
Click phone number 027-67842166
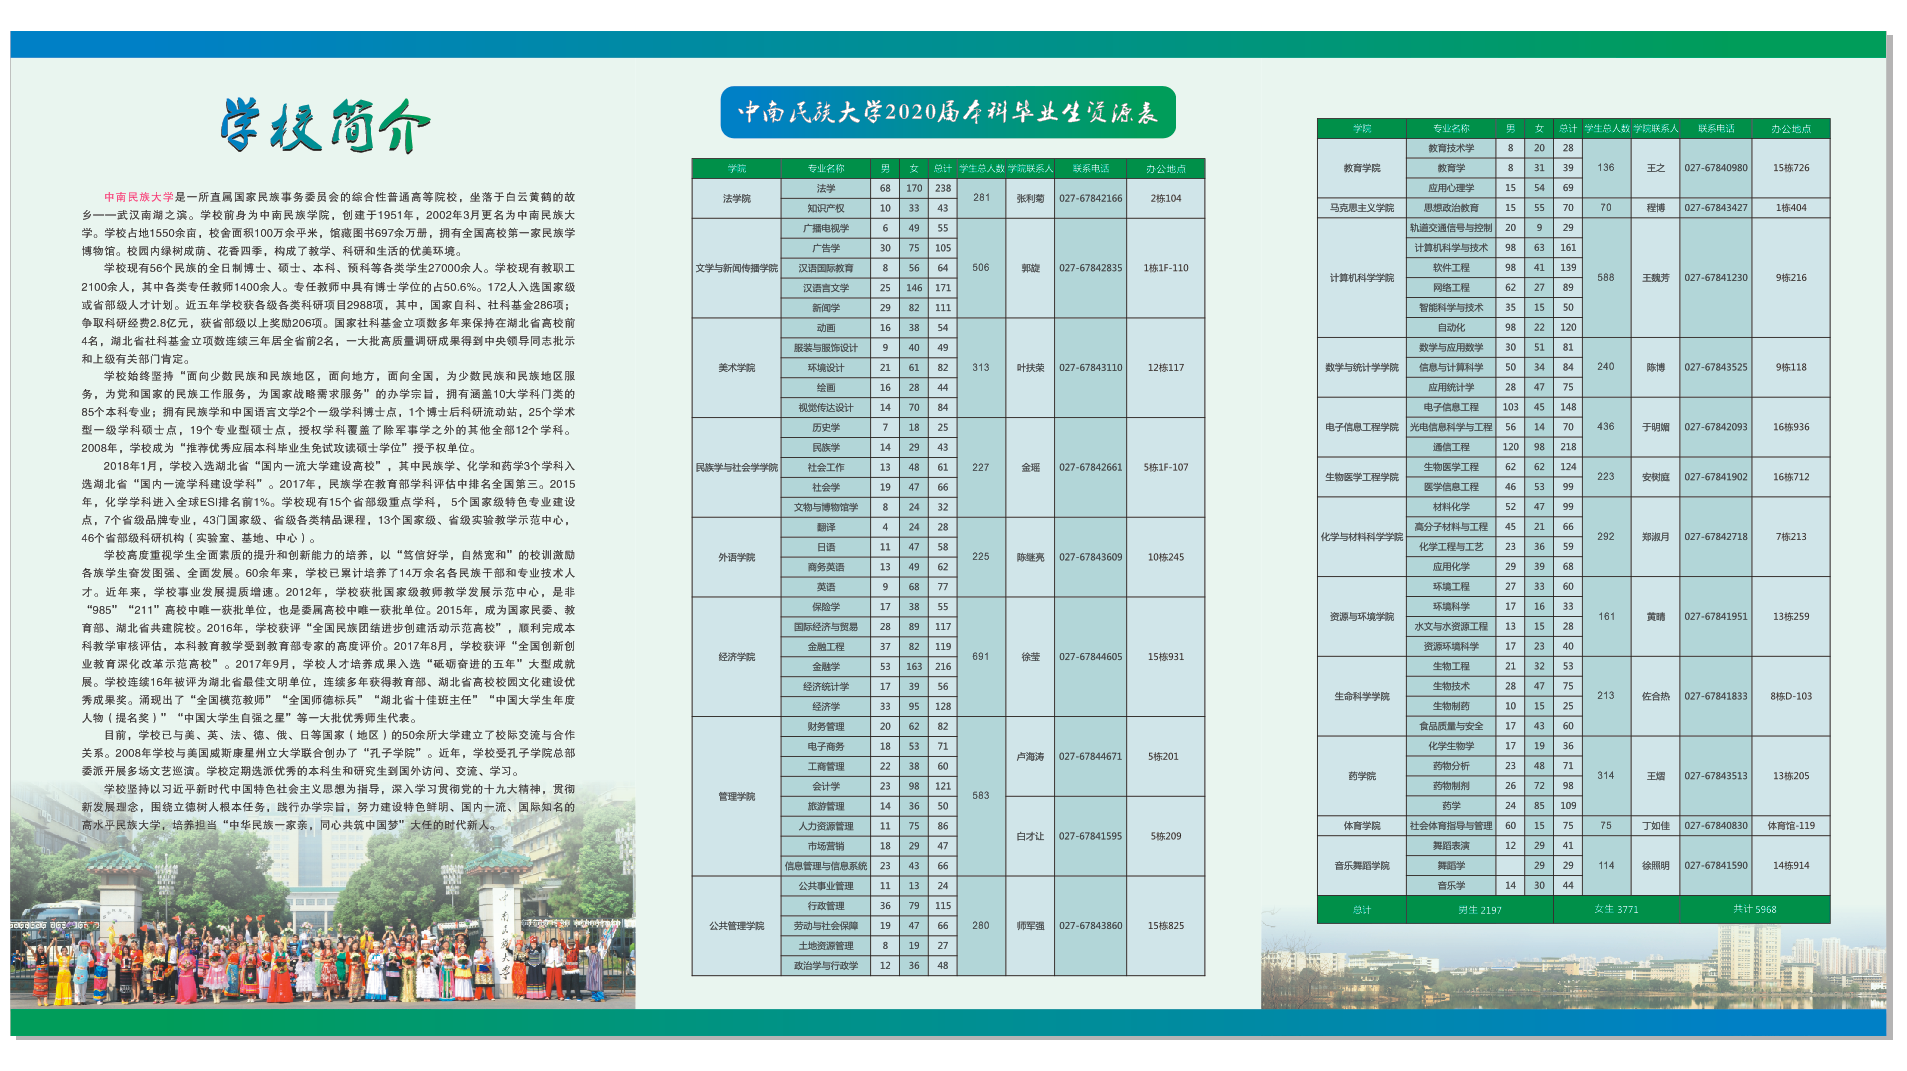(1090, 198)
